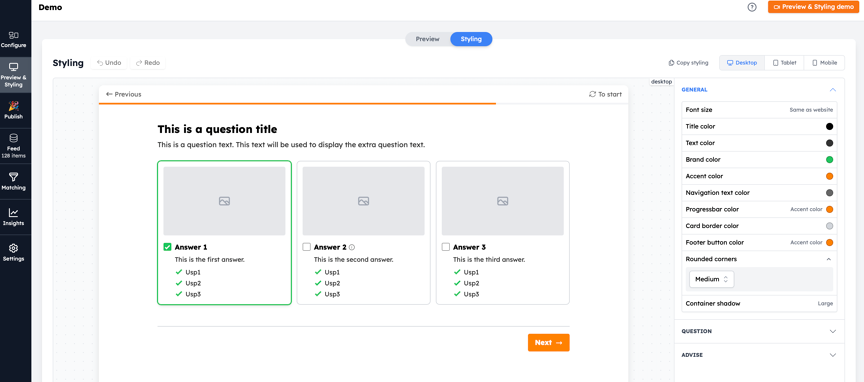This screenshot has height=382, width=864.
Task: Click the desktop label tag
Action: (x=661, y=82)
